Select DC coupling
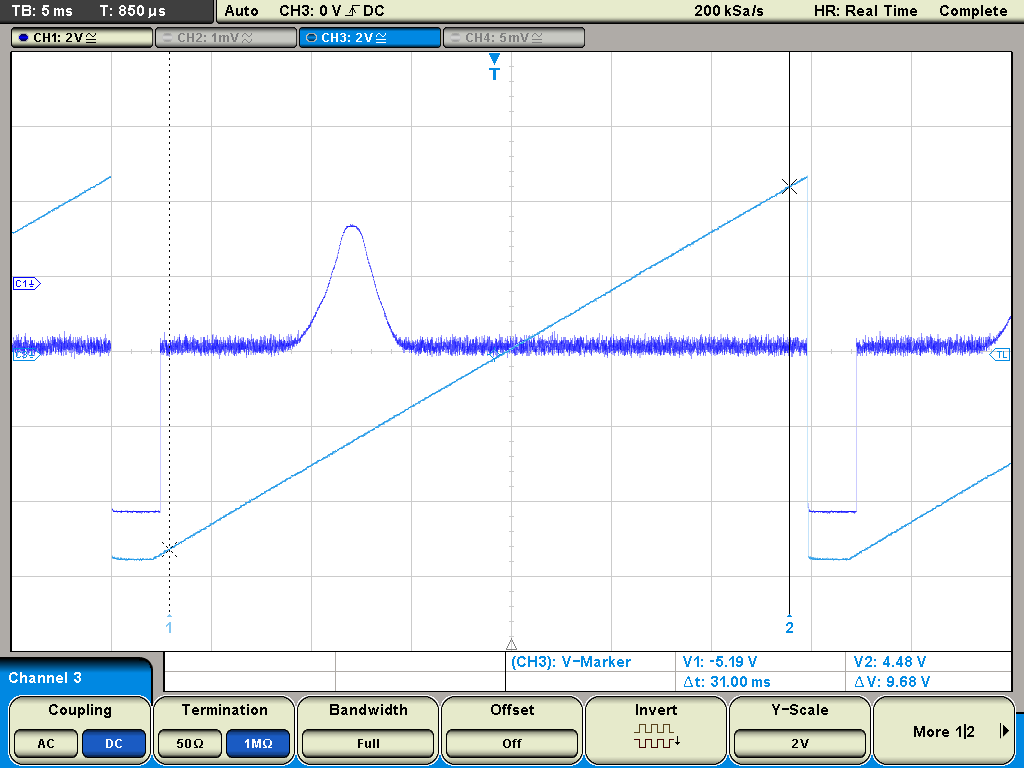Viewport: 1024px width, 768px height. pos(114,744)
